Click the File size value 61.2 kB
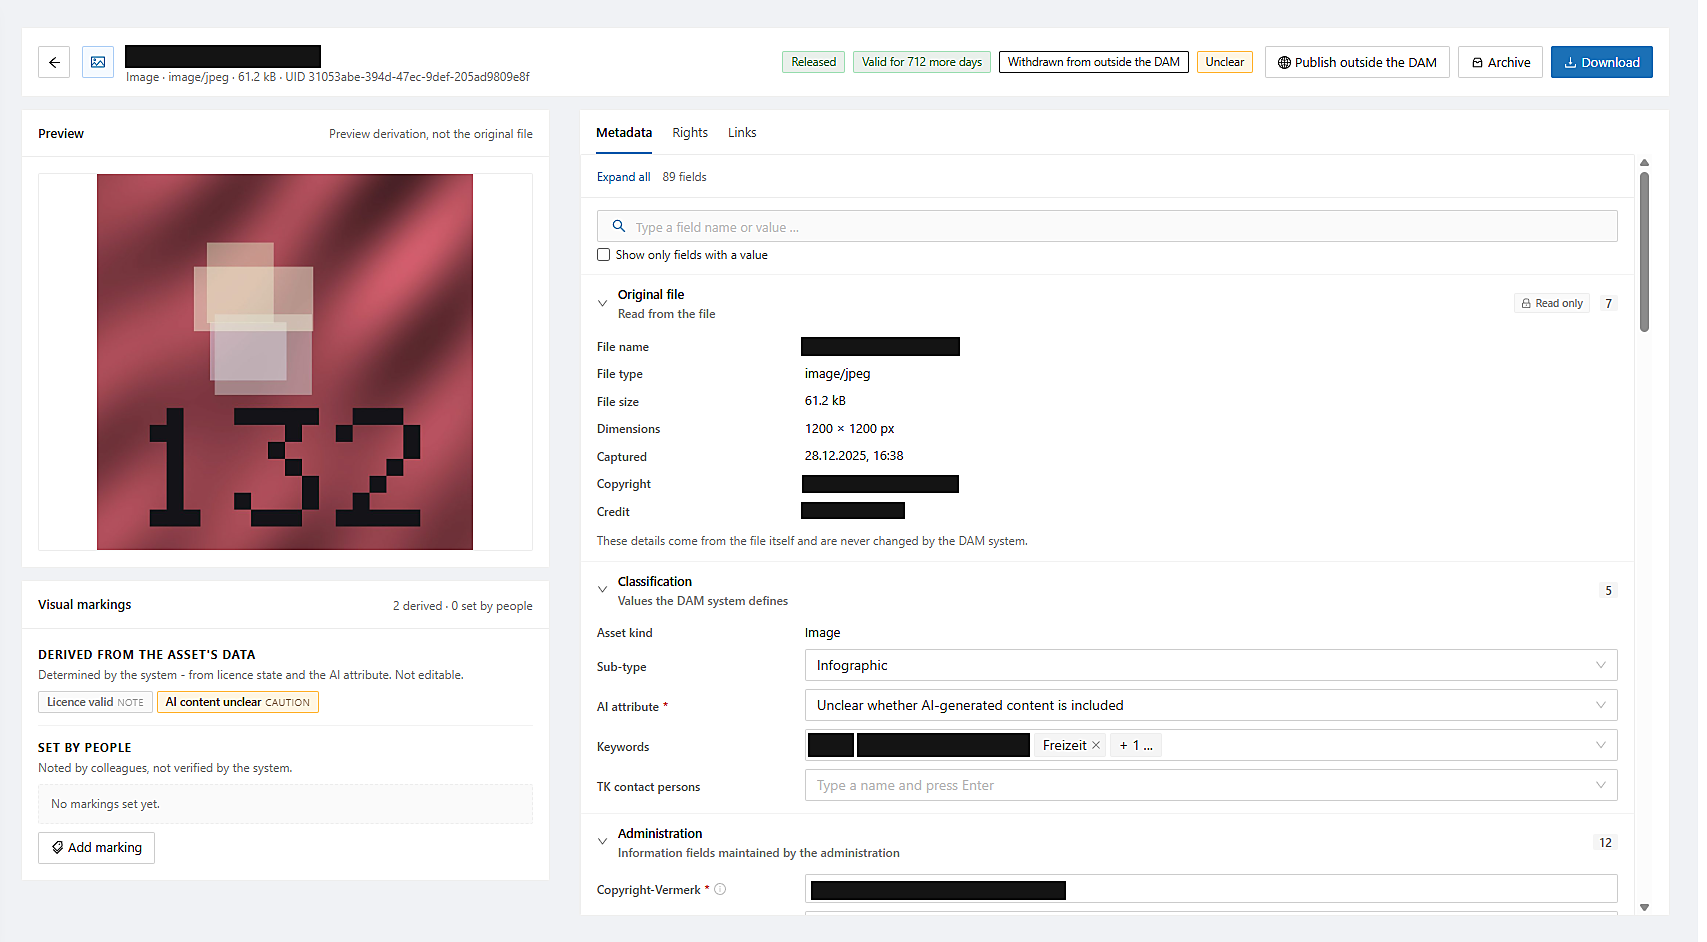The width and height of the screenshot is (1707, 942). pyautogui.click(x=825, y=400)
